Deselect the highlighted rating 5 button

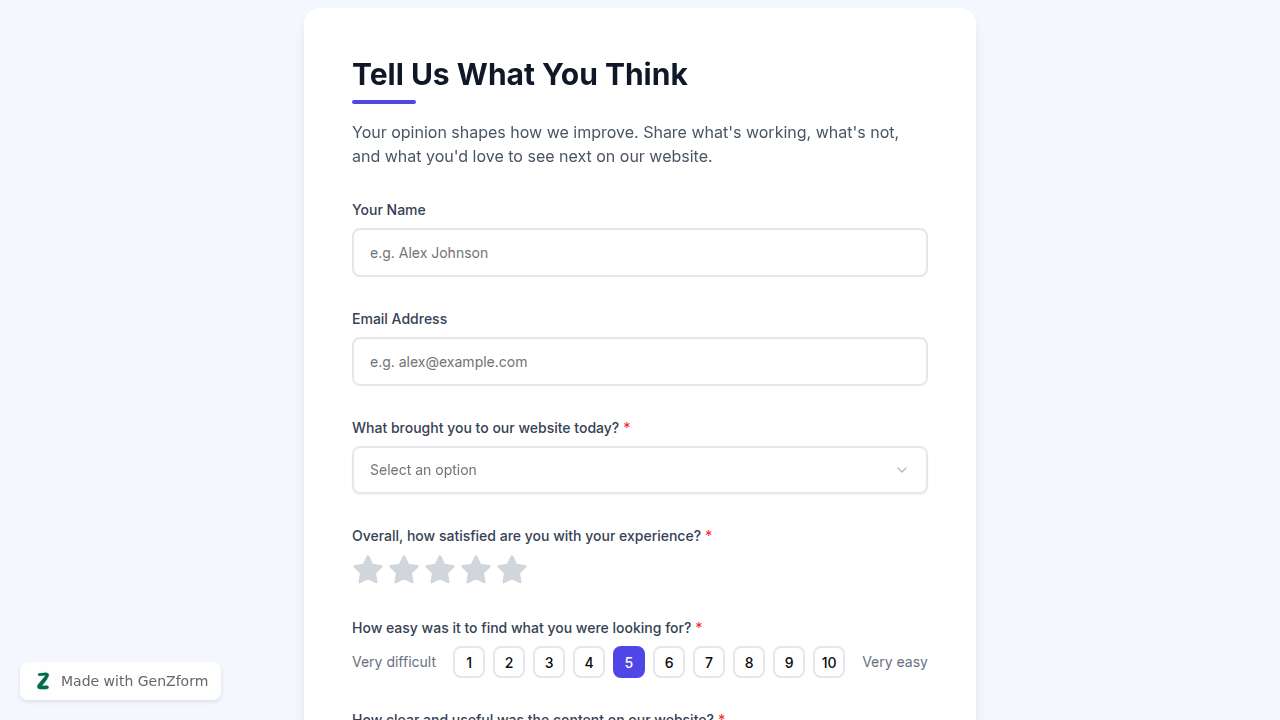(629, 662)
